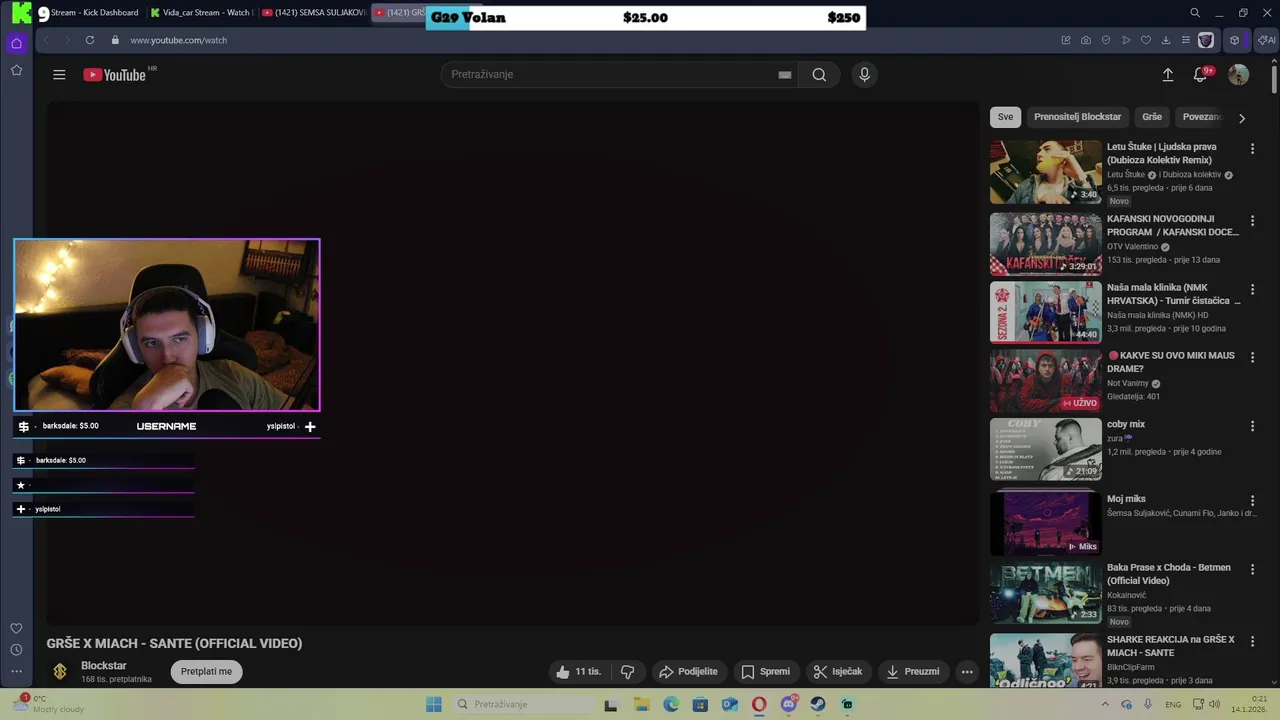The image size is (1280, 720).
Task: Click the Pretplati me subscribe button
Action: click(x=206, y=671)
